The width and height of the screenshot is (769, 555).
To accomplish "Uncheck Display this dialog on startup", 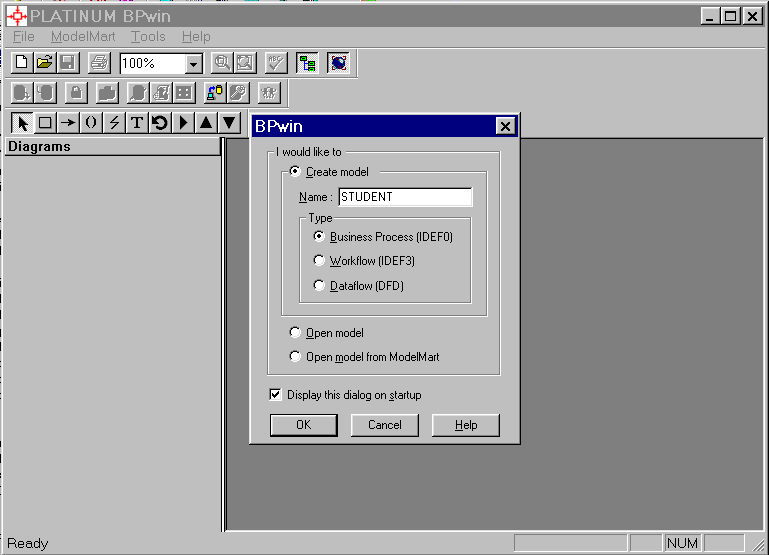I will [276, 395].
